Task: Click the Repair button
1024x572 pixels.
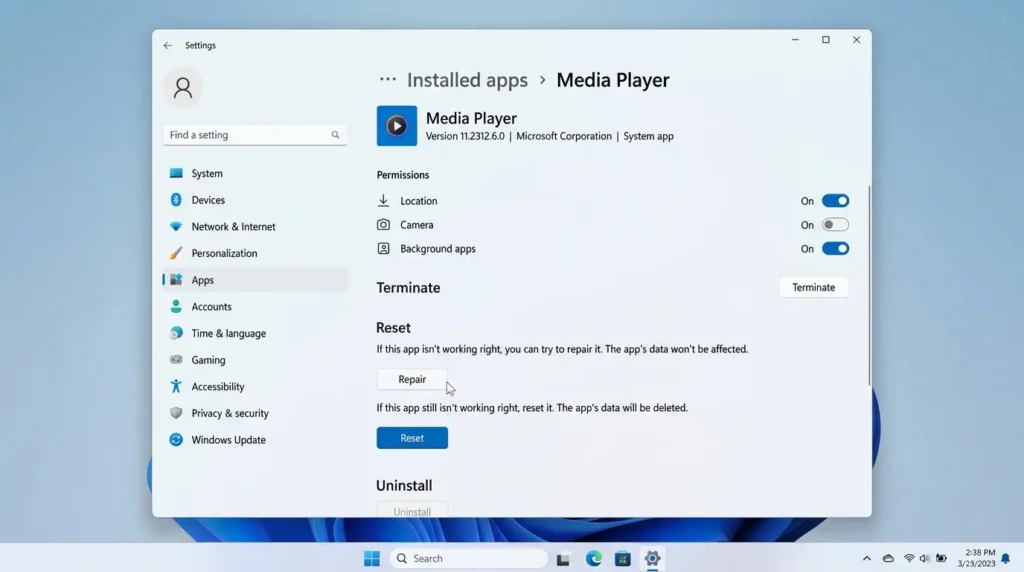Action: (412, 379)
